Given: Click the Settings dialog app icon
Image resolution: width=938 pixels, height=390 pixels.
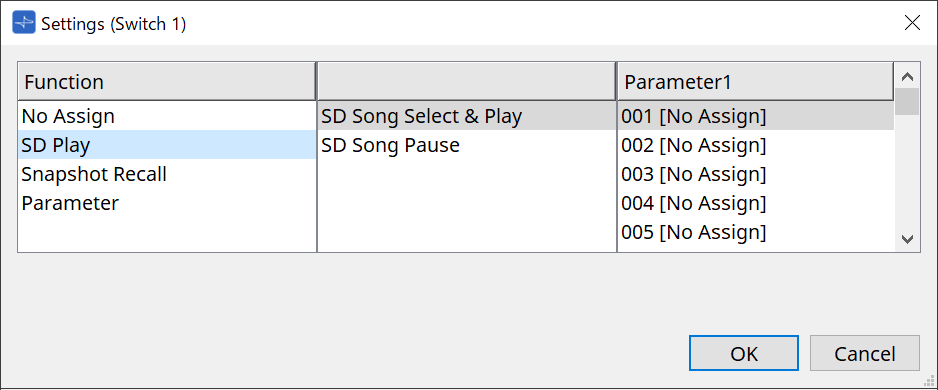Looking at the screenshot, I should 24,23.
